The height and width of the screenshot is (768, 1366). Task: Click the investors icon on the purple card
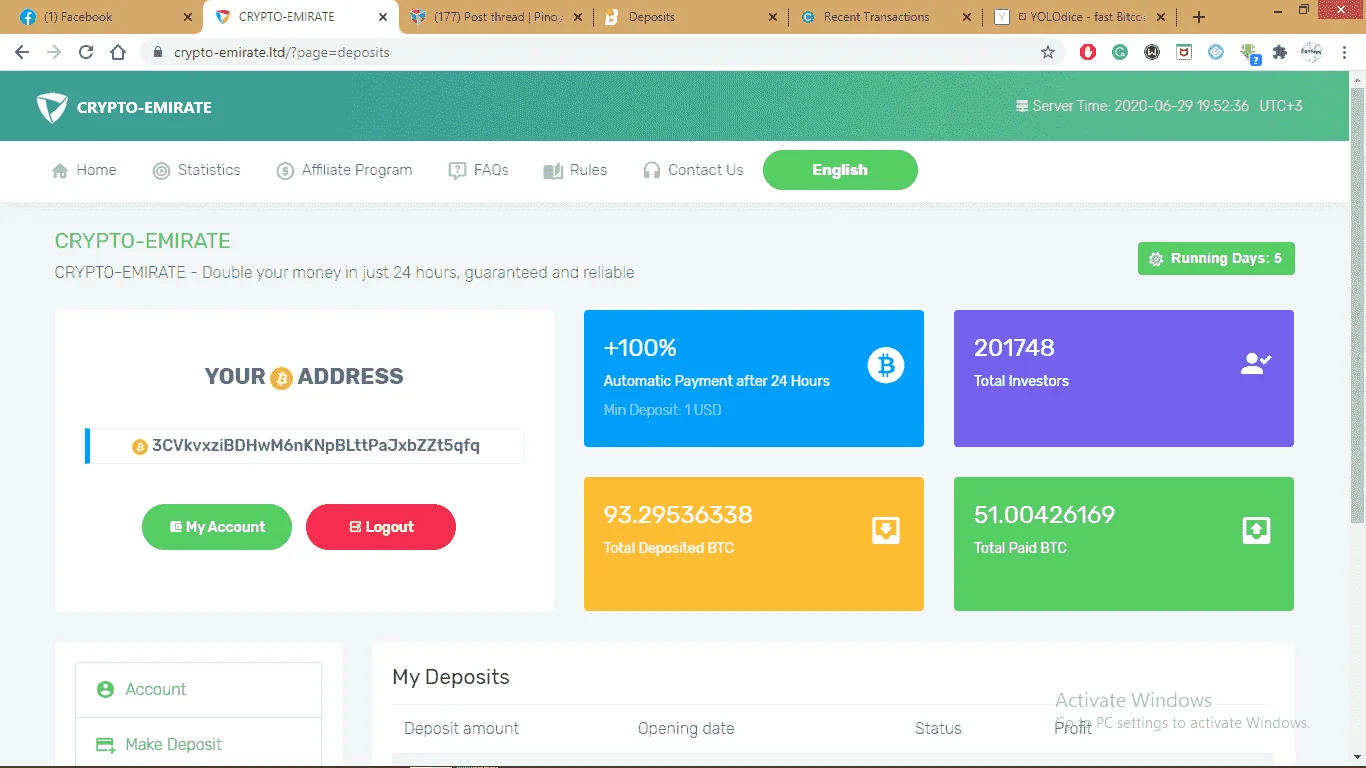coord(1255,364)
